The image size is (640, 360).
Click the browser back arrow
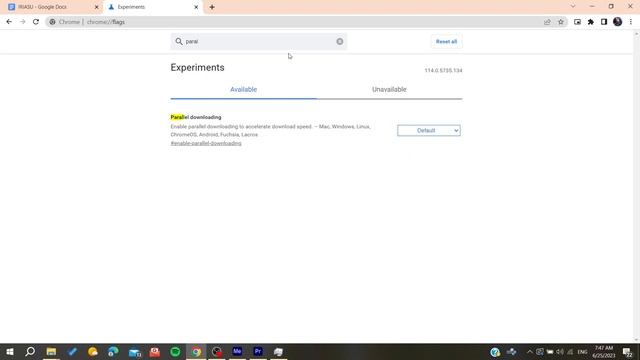[9, 22]
